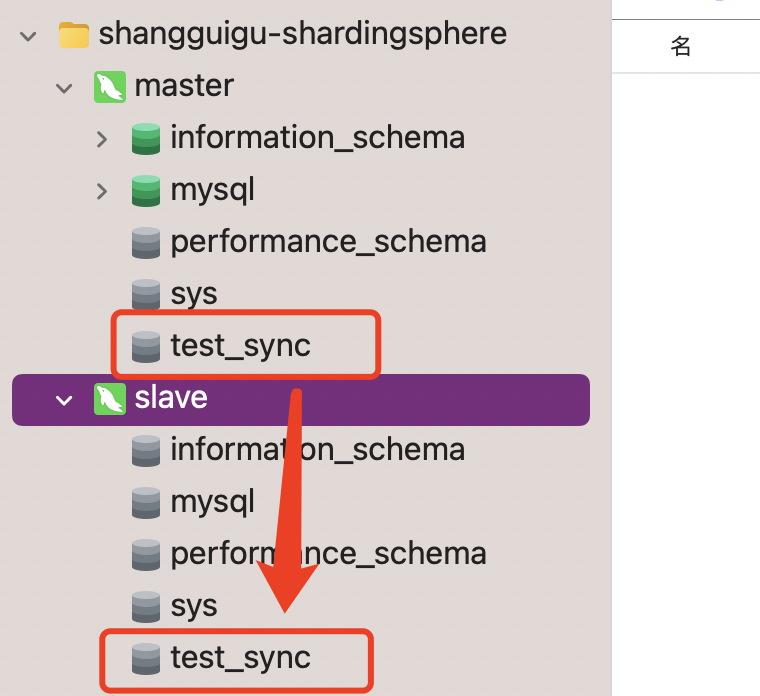
Task: Click the shangguigu-shardingsphere folder icon
Action: pyautogui.click(x=74, y=34)
